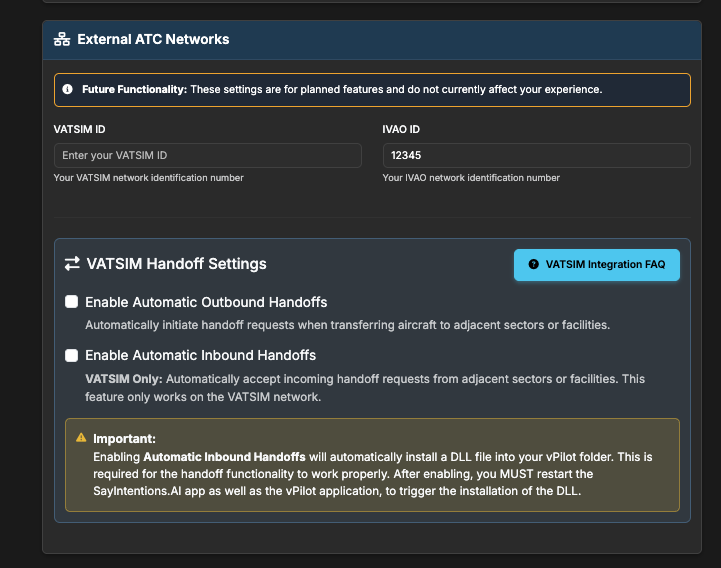Focus the VATSIM ID input field

(x=208, y=155)
